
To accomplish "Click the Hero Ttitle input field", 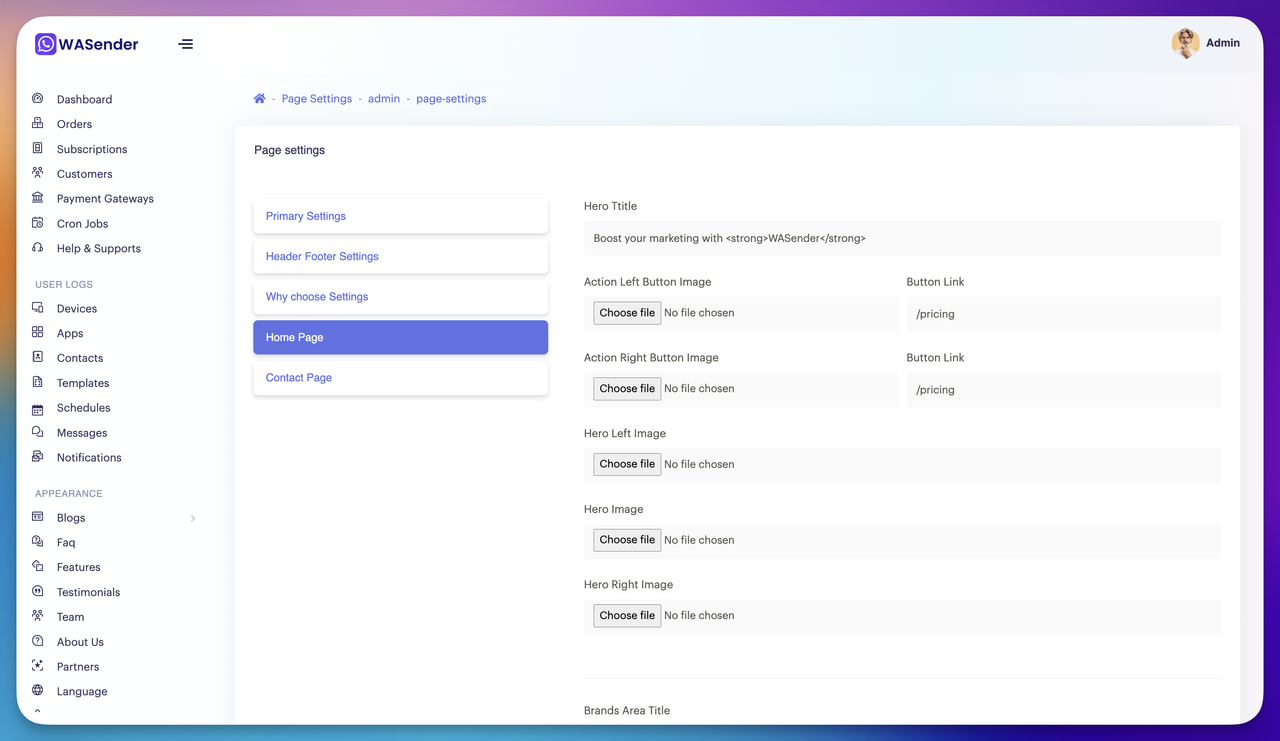I will point(902,239).
